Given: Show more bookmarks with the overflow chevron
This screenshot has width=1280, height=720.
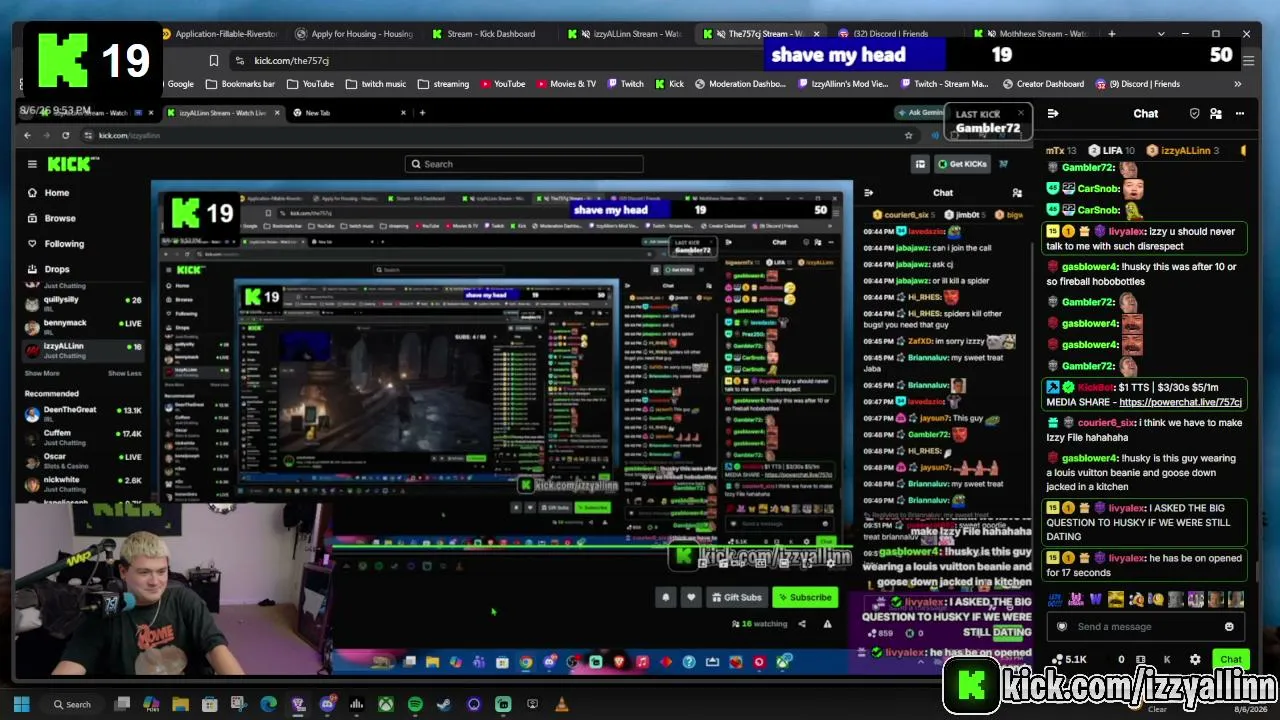Looking at the screenshot, I should pyautogui.click(x=1238, y=84).
